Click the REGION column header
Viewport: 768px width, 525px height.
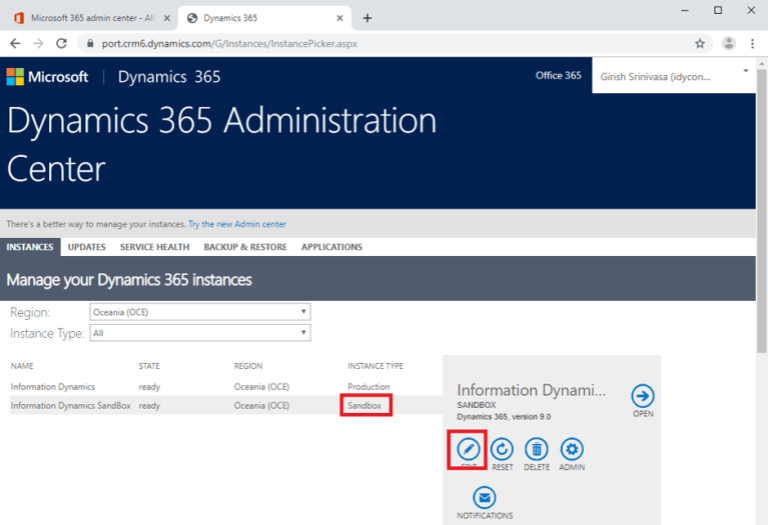tap(248, 366)
